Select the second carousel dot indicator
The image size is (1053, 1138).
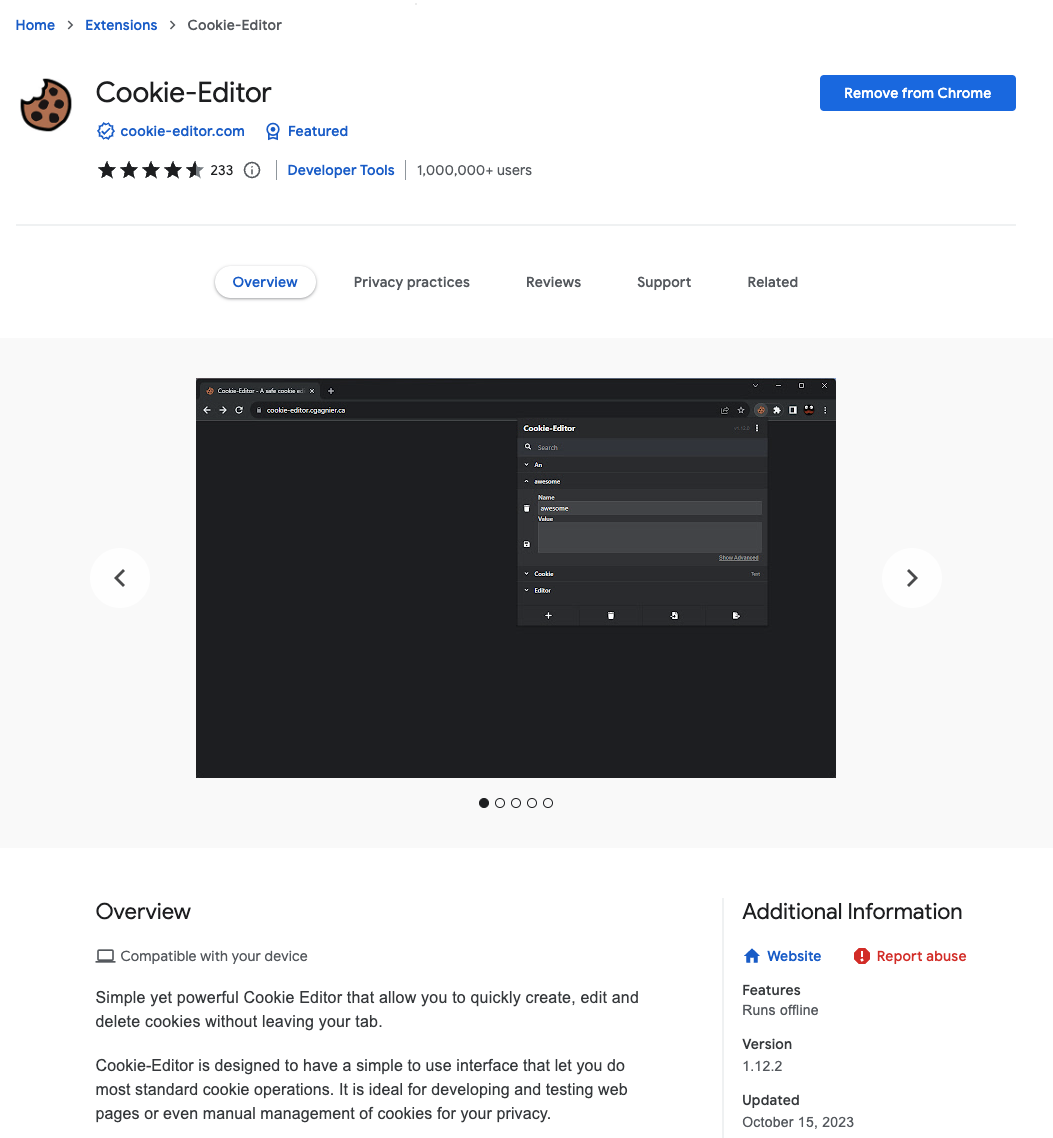(x=500, y=803)
